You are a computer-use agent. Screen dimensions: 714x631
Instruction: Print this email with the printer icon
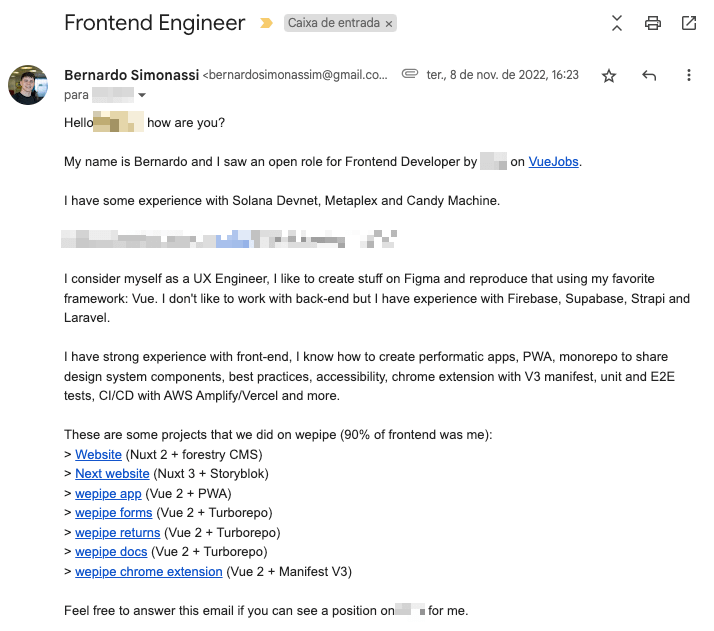click(x=653, y=23)
